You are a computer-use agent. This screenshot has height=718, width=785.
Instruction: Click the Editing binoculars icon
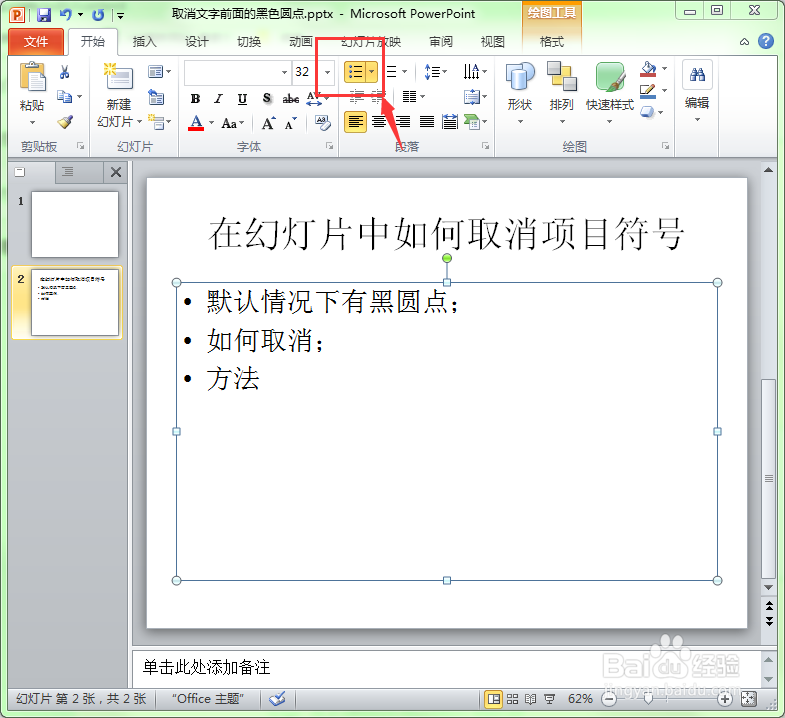[x=697, y=75]
